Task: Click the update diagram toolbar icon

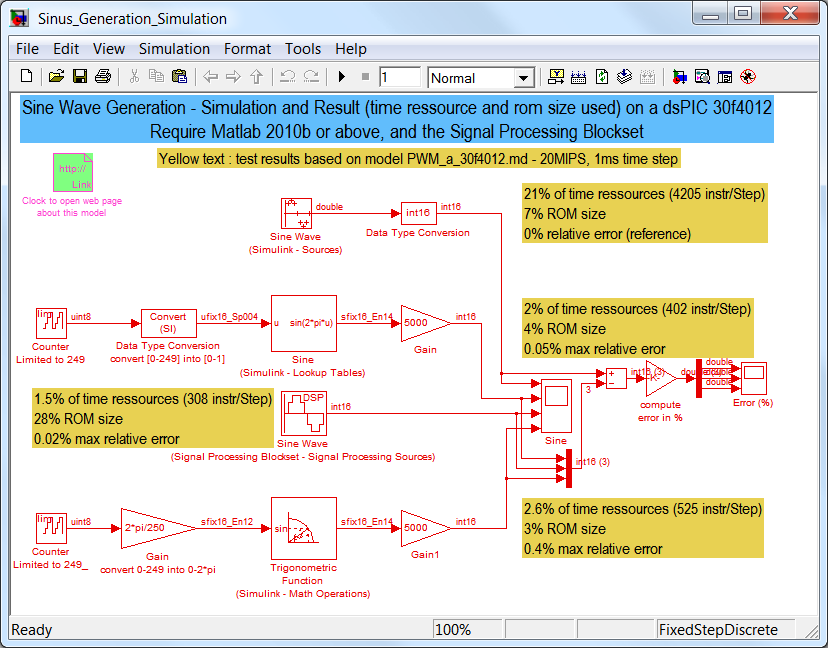Action: tap(602, 77)
